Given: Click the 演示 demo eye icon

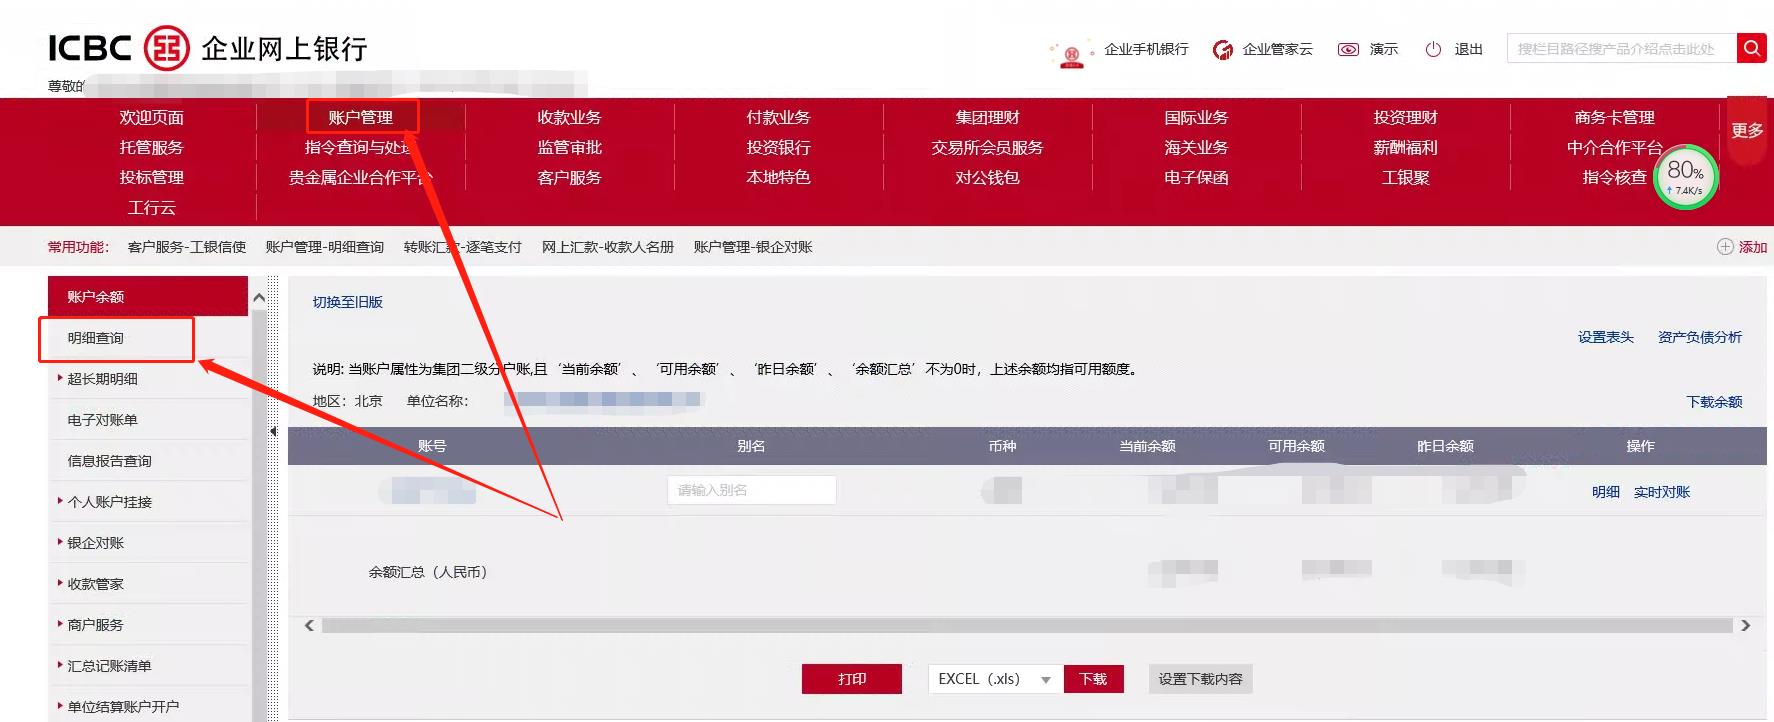Looking at the screenshot, I should tap(1348, 49).
